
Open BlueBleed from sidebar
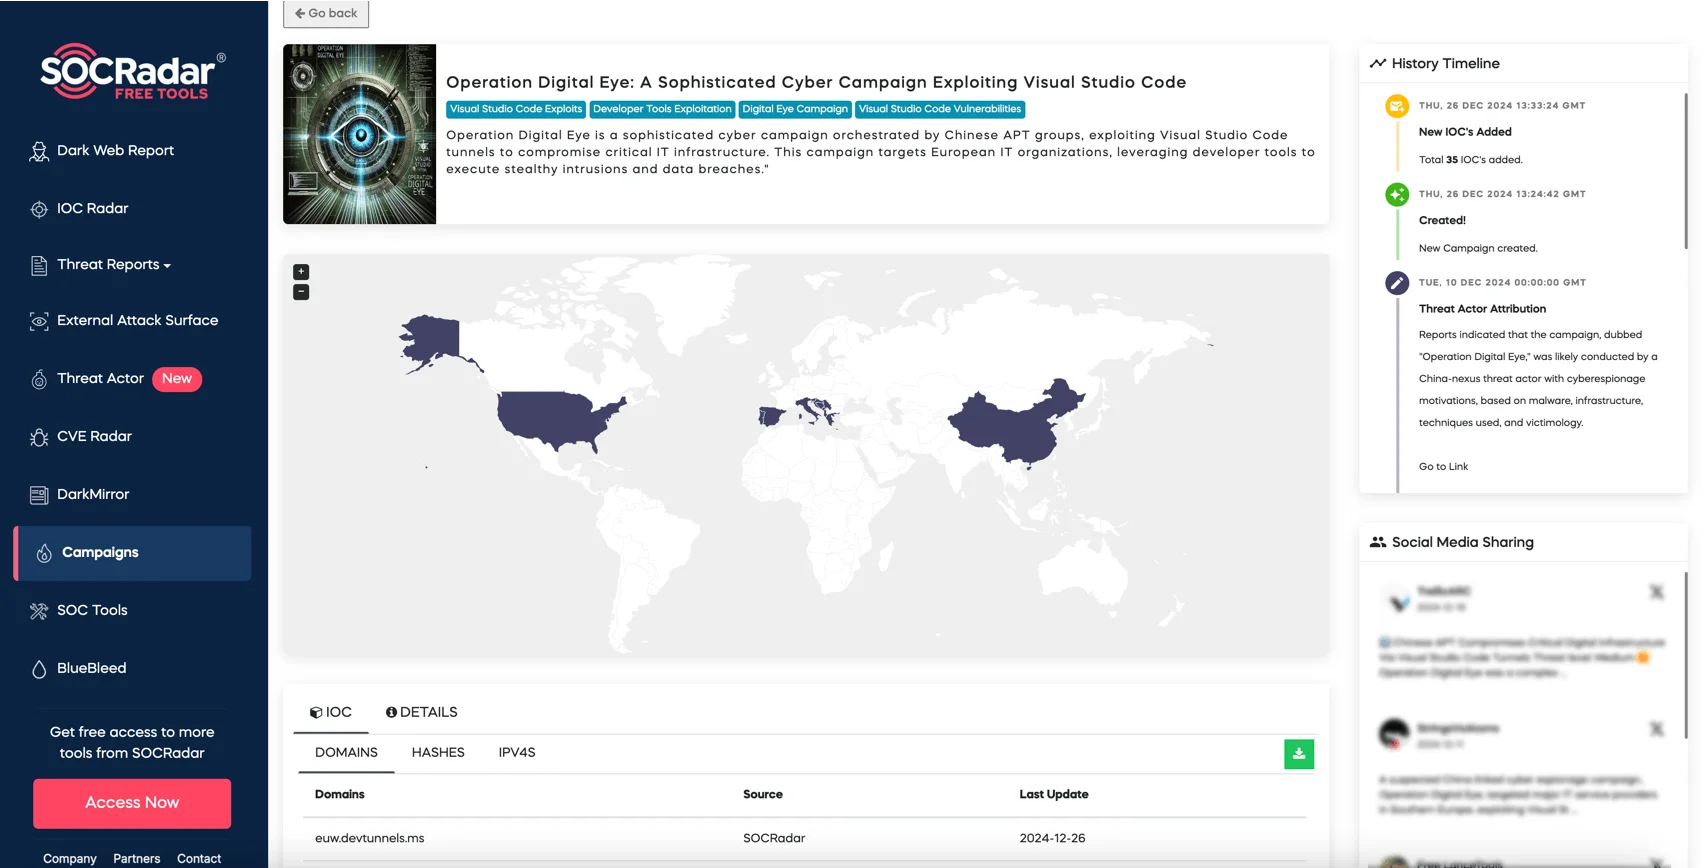[x=91, y=668]
